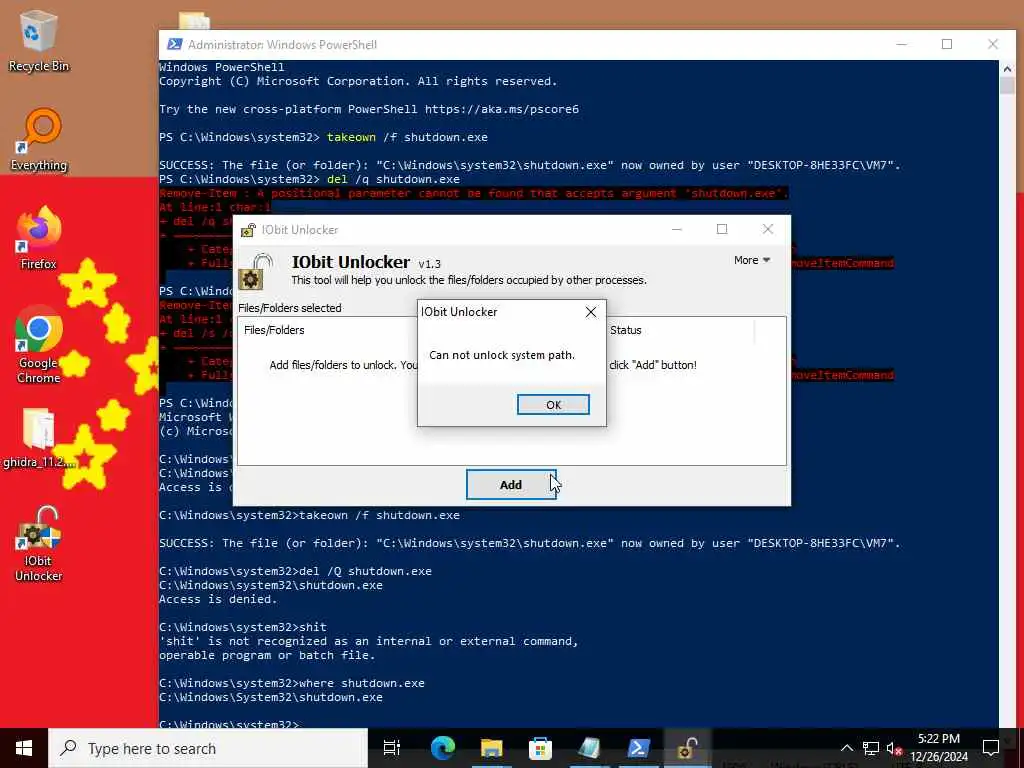1024x768 pixels.
Task: Launch Google Chrome from the desktop
Action: click(39, 344)
